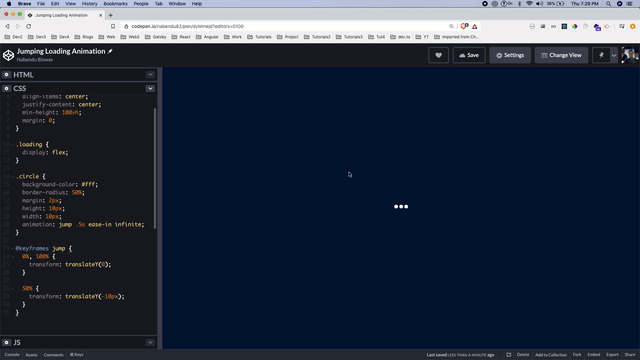Expand the HTML editor dropdown chevron

[x=150, y=75]
